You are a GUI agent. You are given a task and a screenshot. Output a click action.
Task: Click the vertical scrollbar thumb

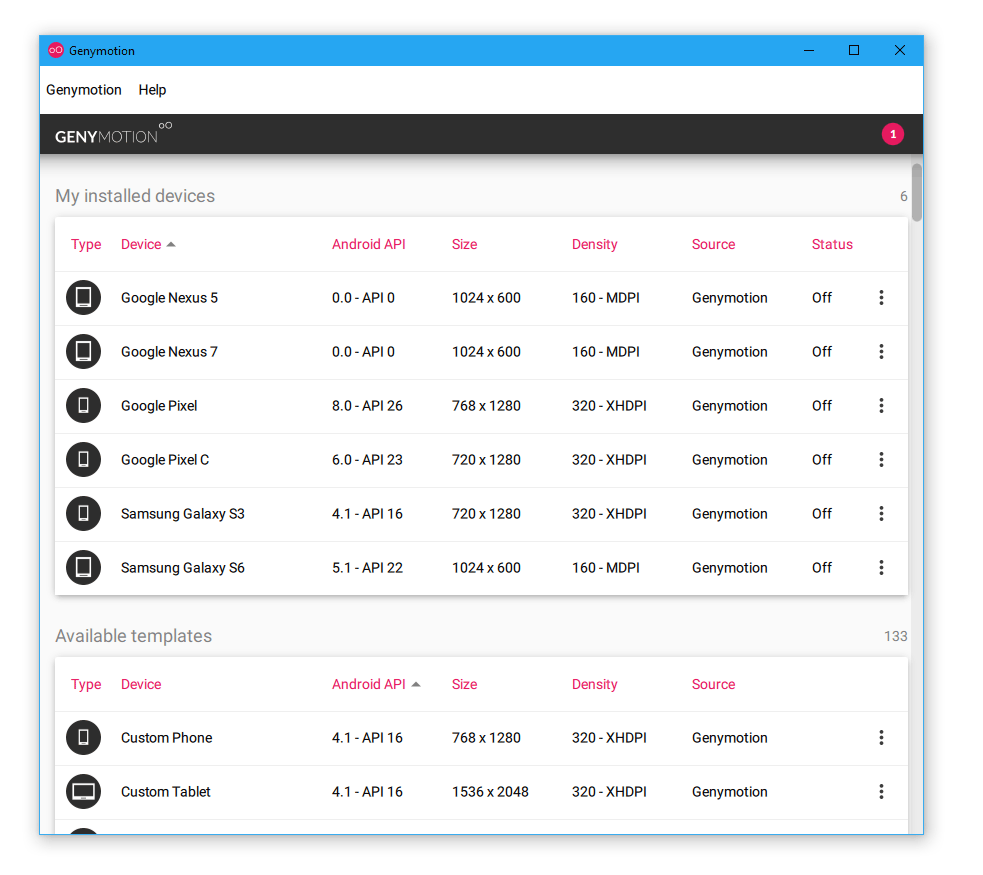[917, 192]
